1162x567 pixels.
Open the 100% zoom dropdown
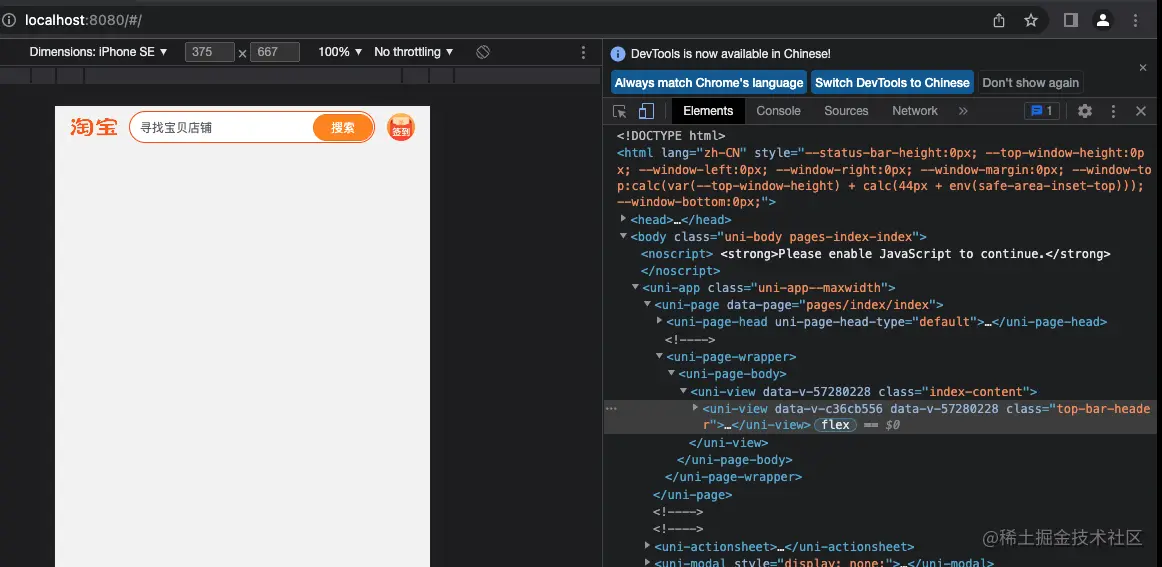click(340, 52)
